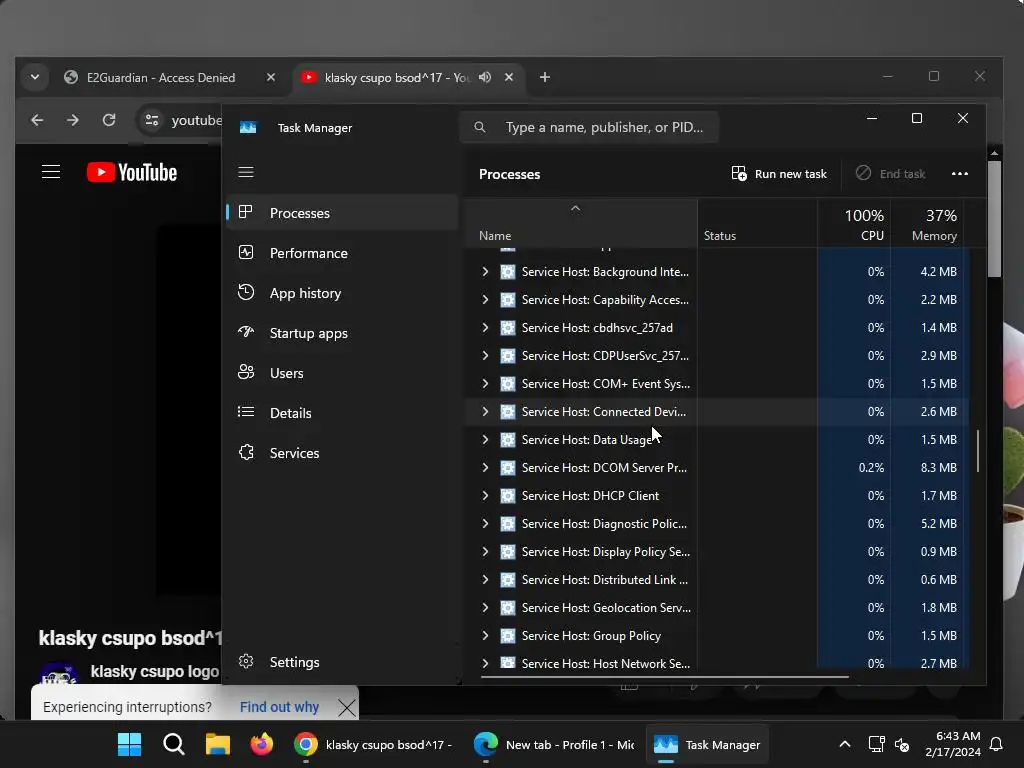The width and height of the screenshot is (1024, 768).
Task: Click the Users people icon
Action: (x=246, y=372)
